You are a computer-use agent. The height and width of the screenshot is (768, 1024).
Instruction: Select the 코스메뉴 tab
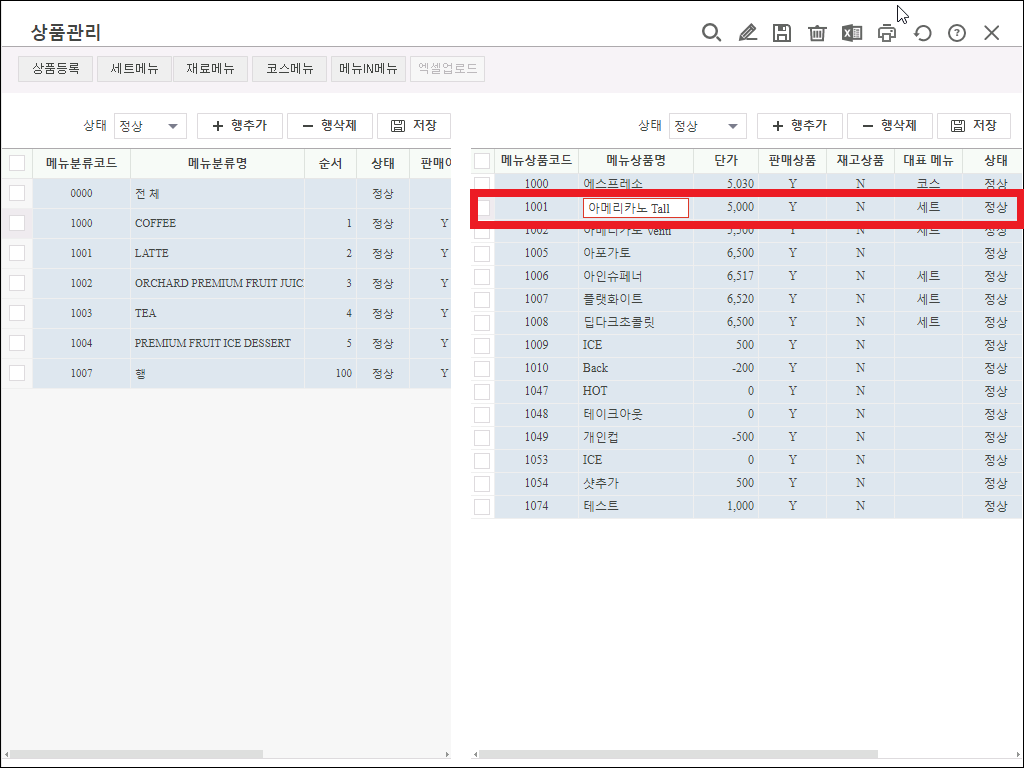coord(289,69)
